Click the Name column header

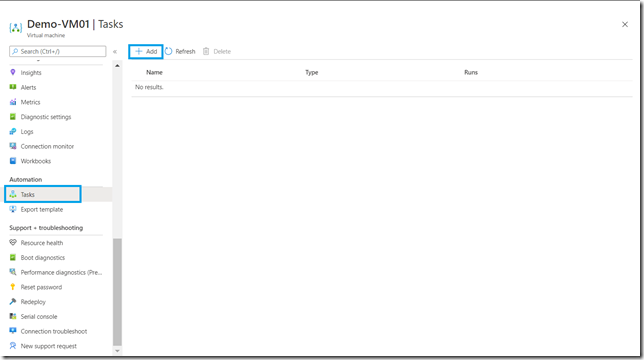point(154,72)
